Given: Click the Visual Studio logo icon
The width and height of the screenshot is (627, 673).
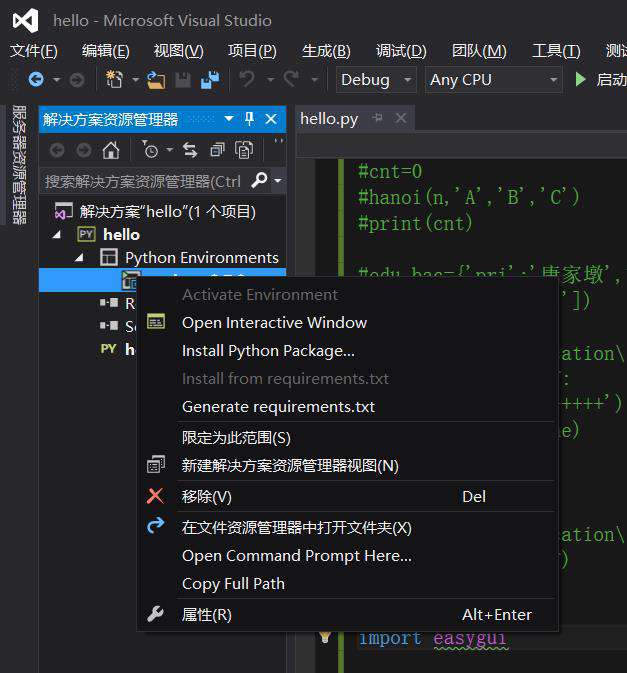Looking at the screenshot, I should point(25,21).
